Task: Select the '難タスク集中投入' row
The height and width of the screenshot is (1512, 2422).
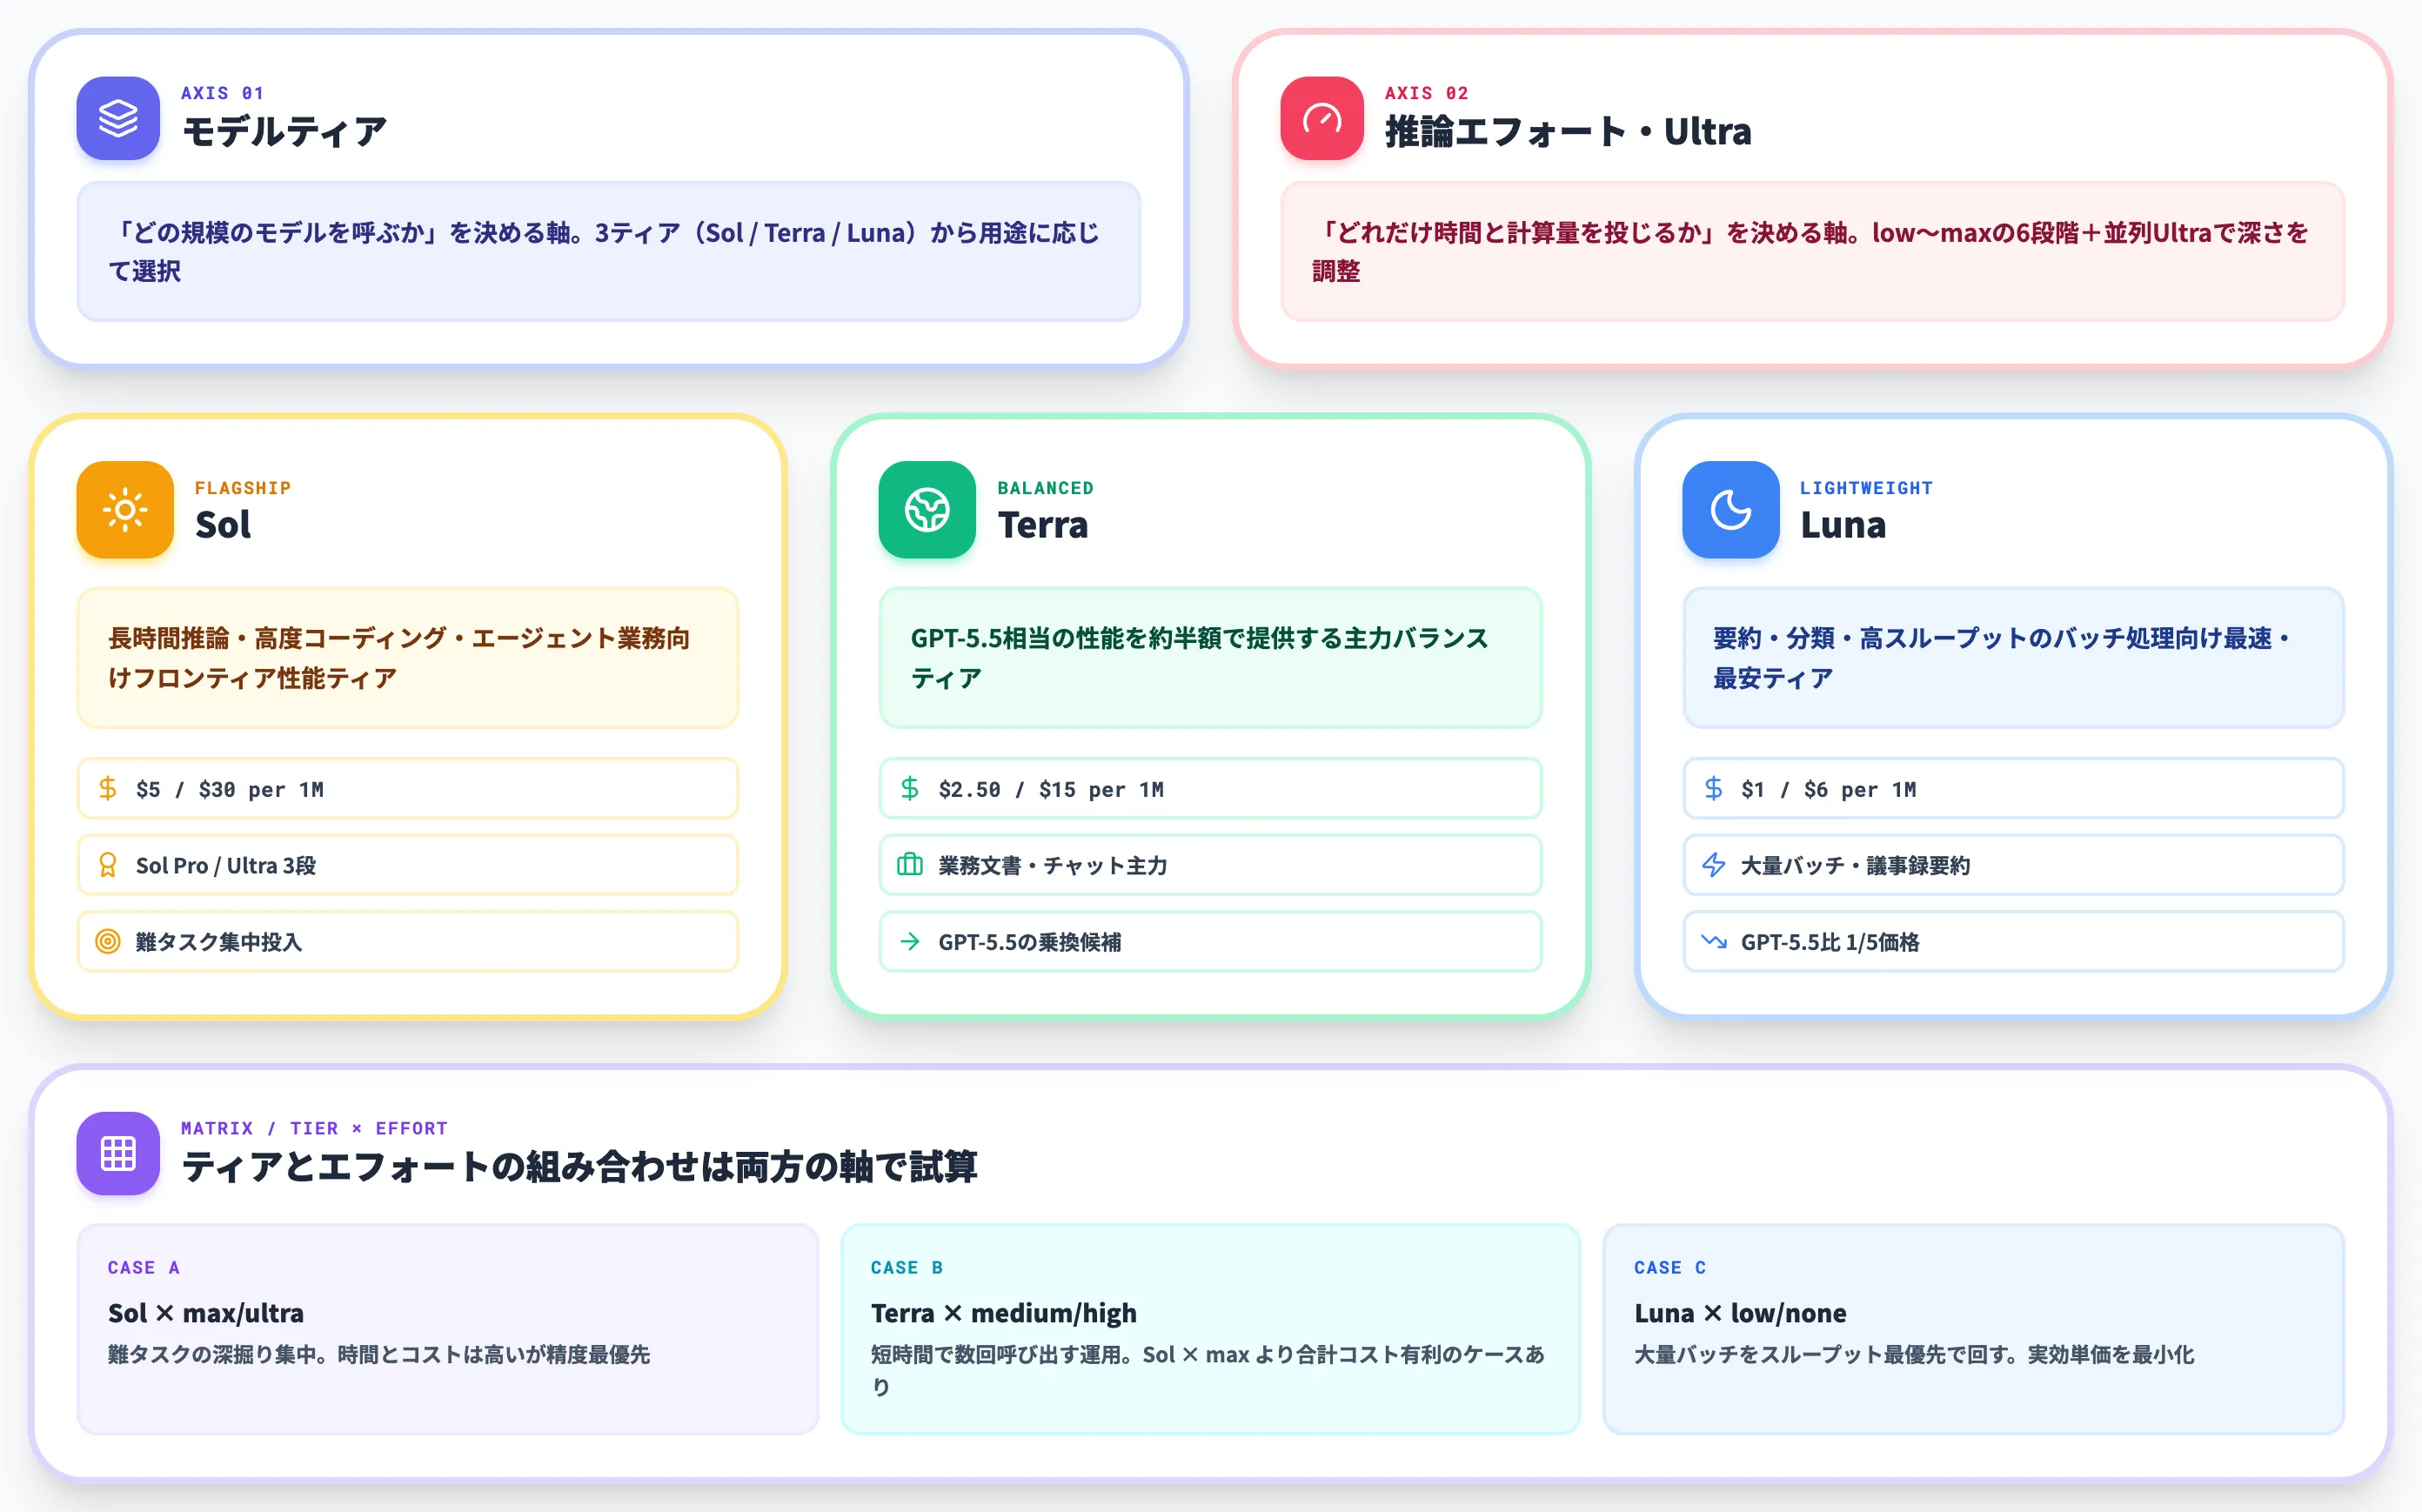Action: [408, 941]
